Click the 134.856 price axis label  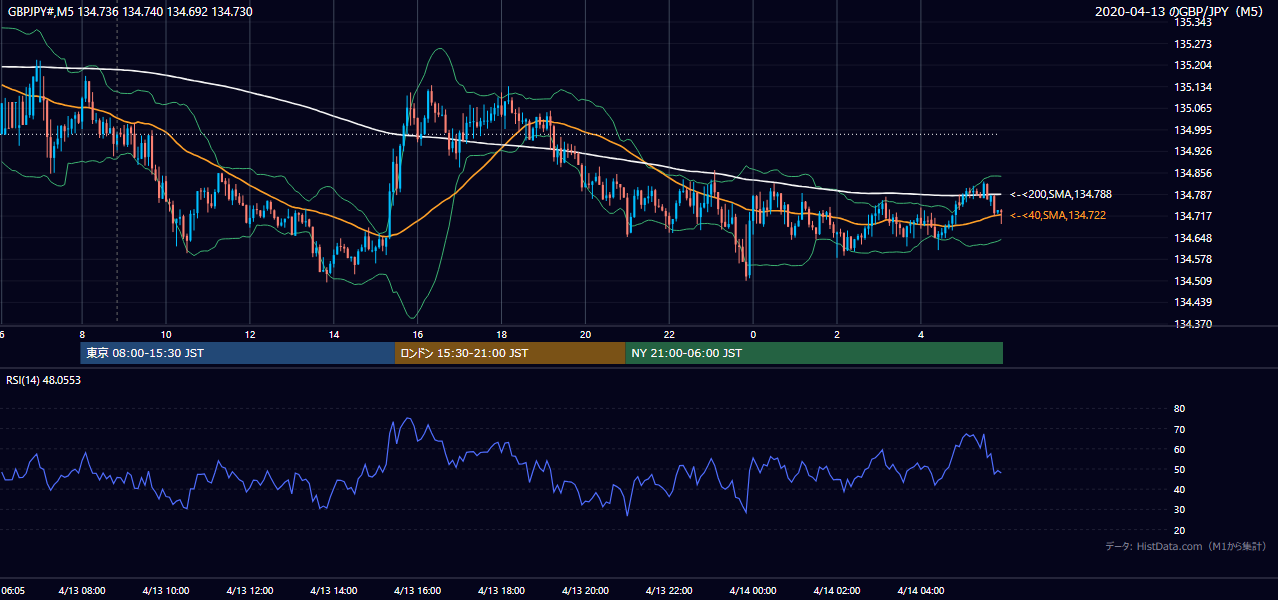(x=1193, y=173)
